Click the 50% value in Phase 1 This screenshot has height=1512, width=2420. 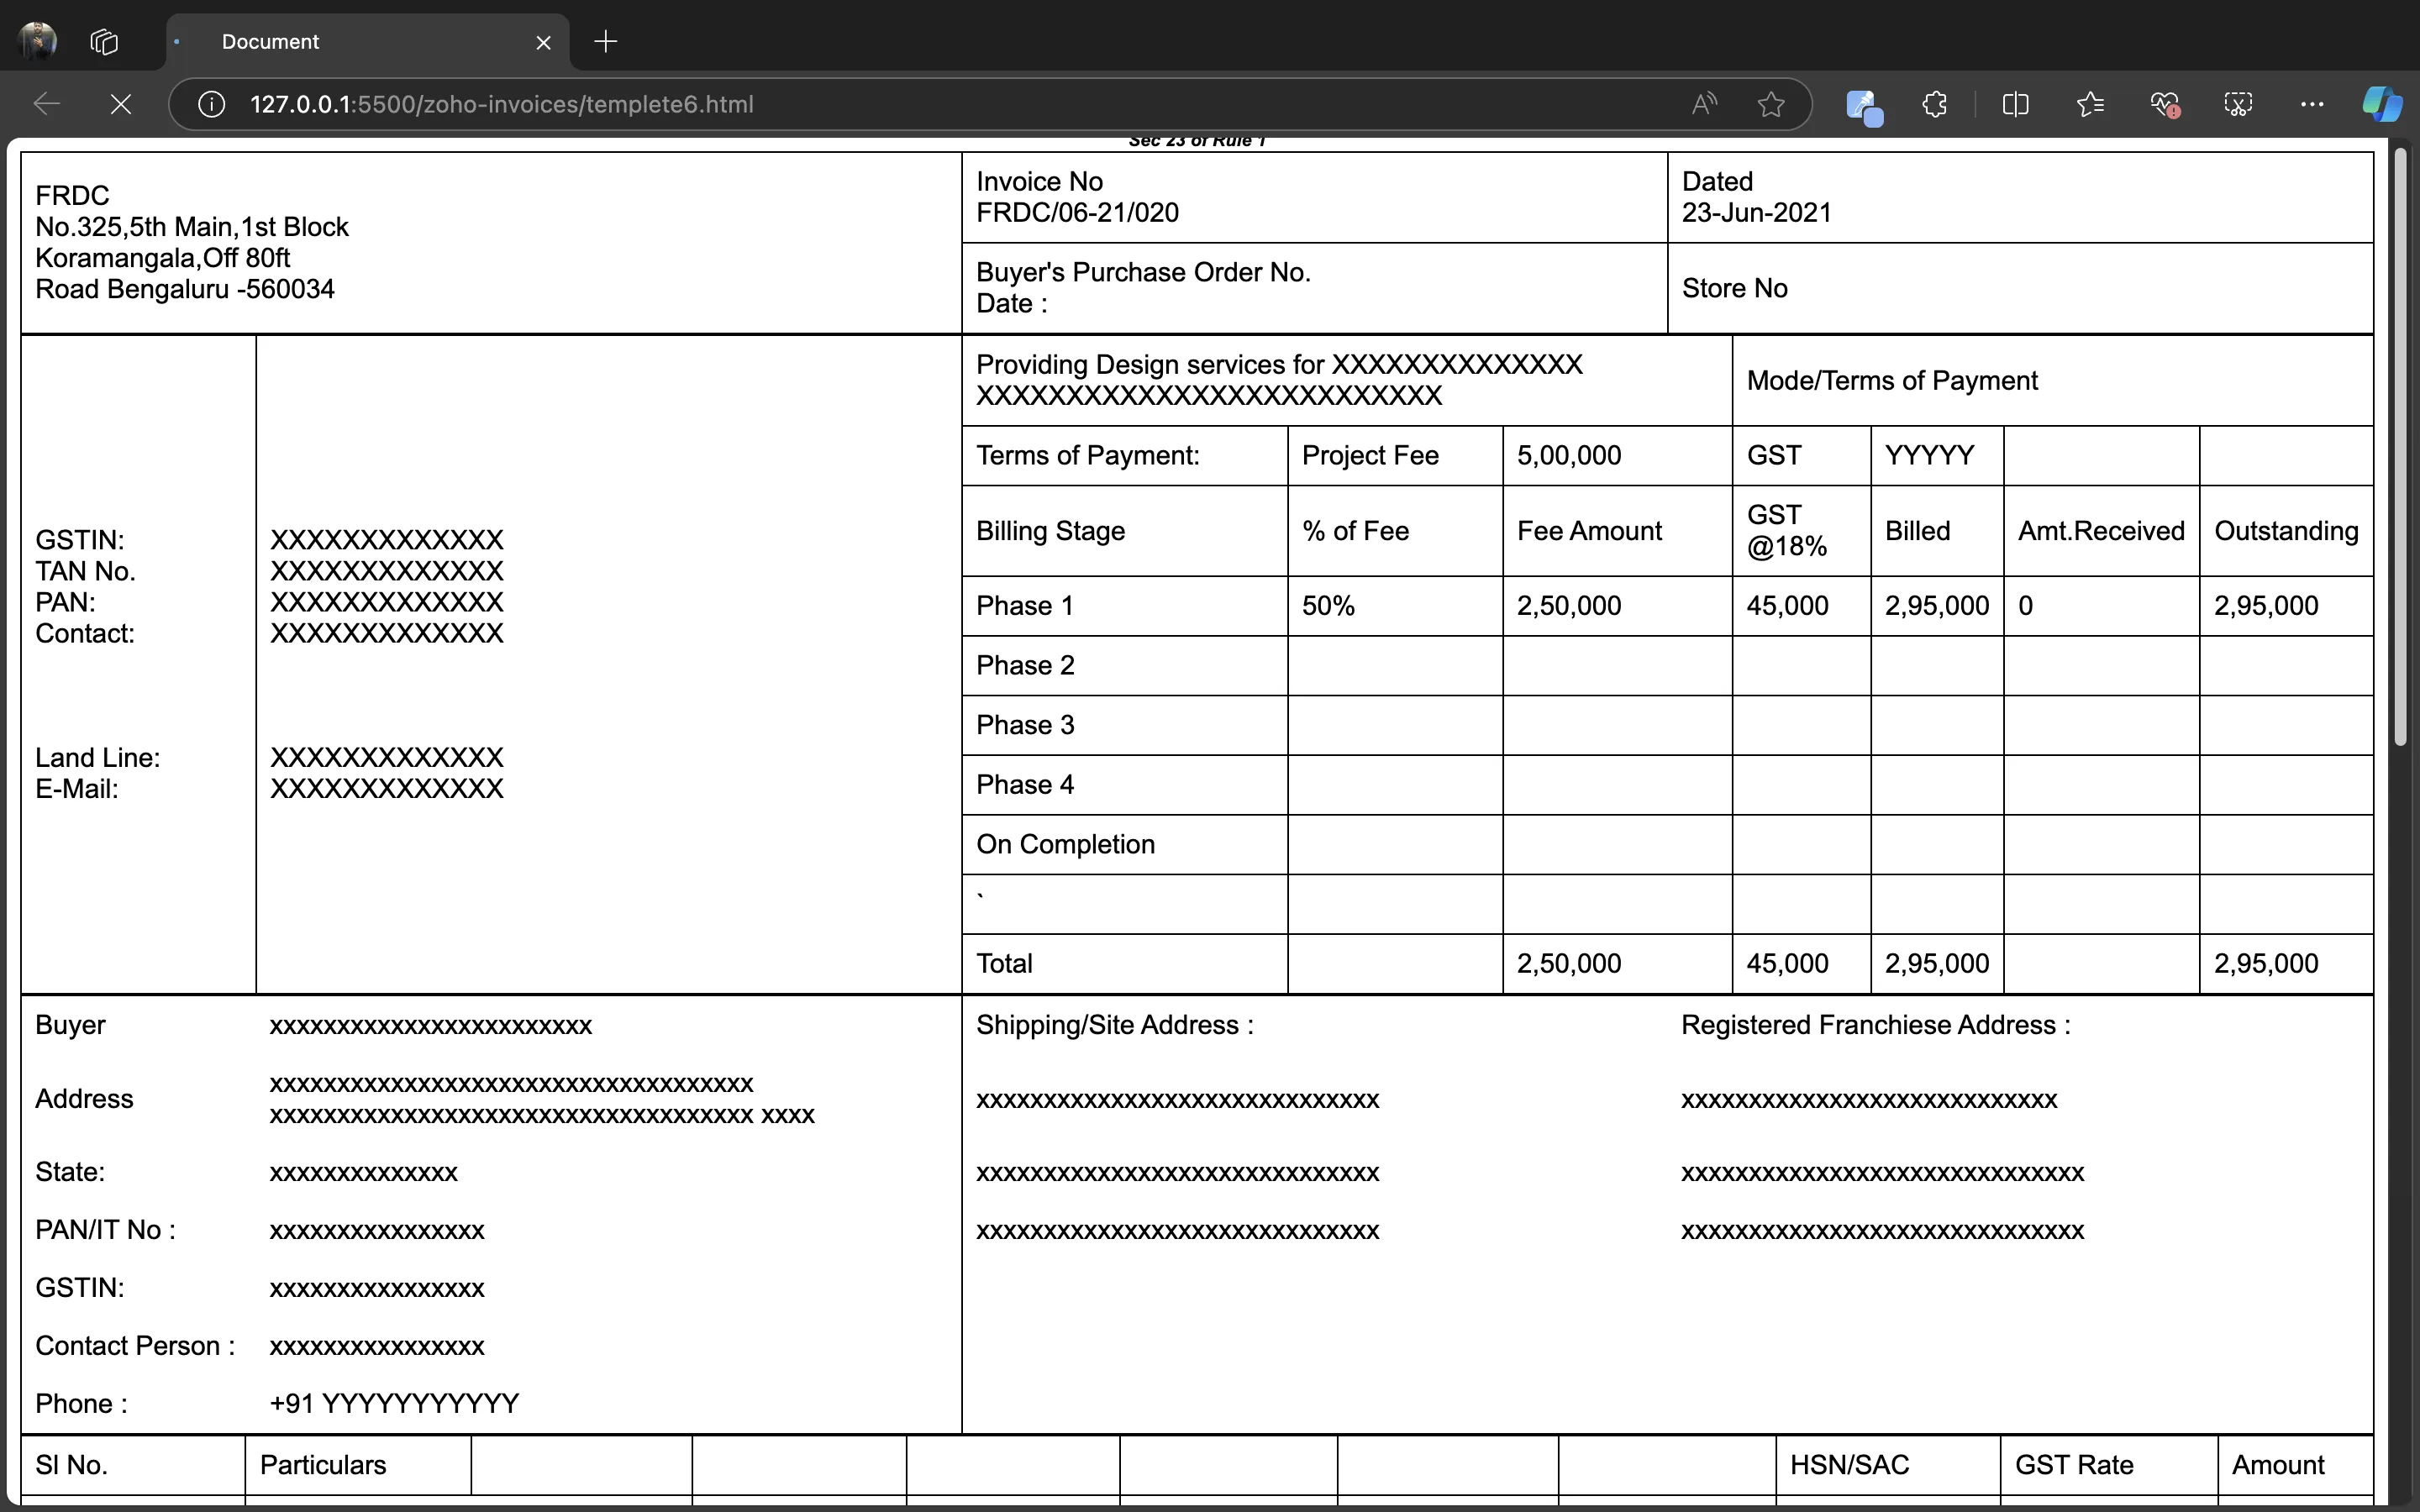click(x=1328, y=606)
